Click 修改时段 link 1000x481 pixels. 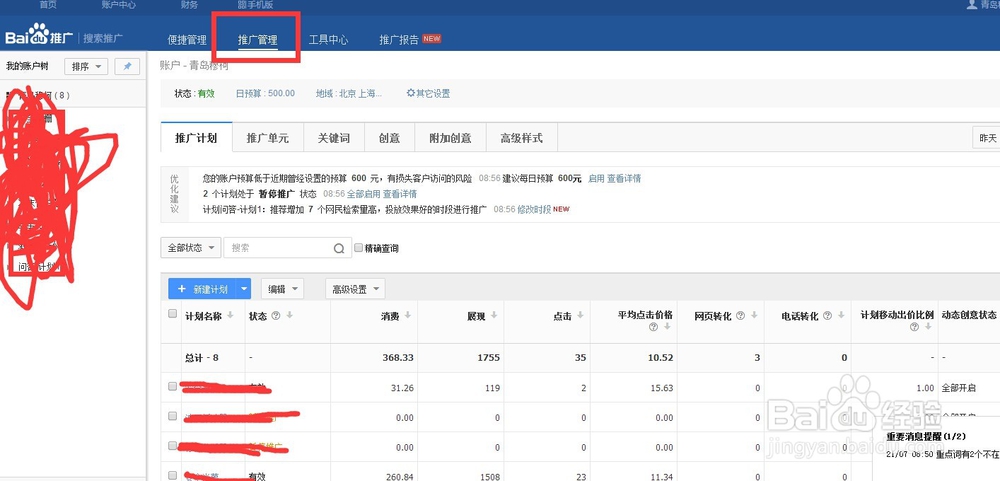click(534, 209)
